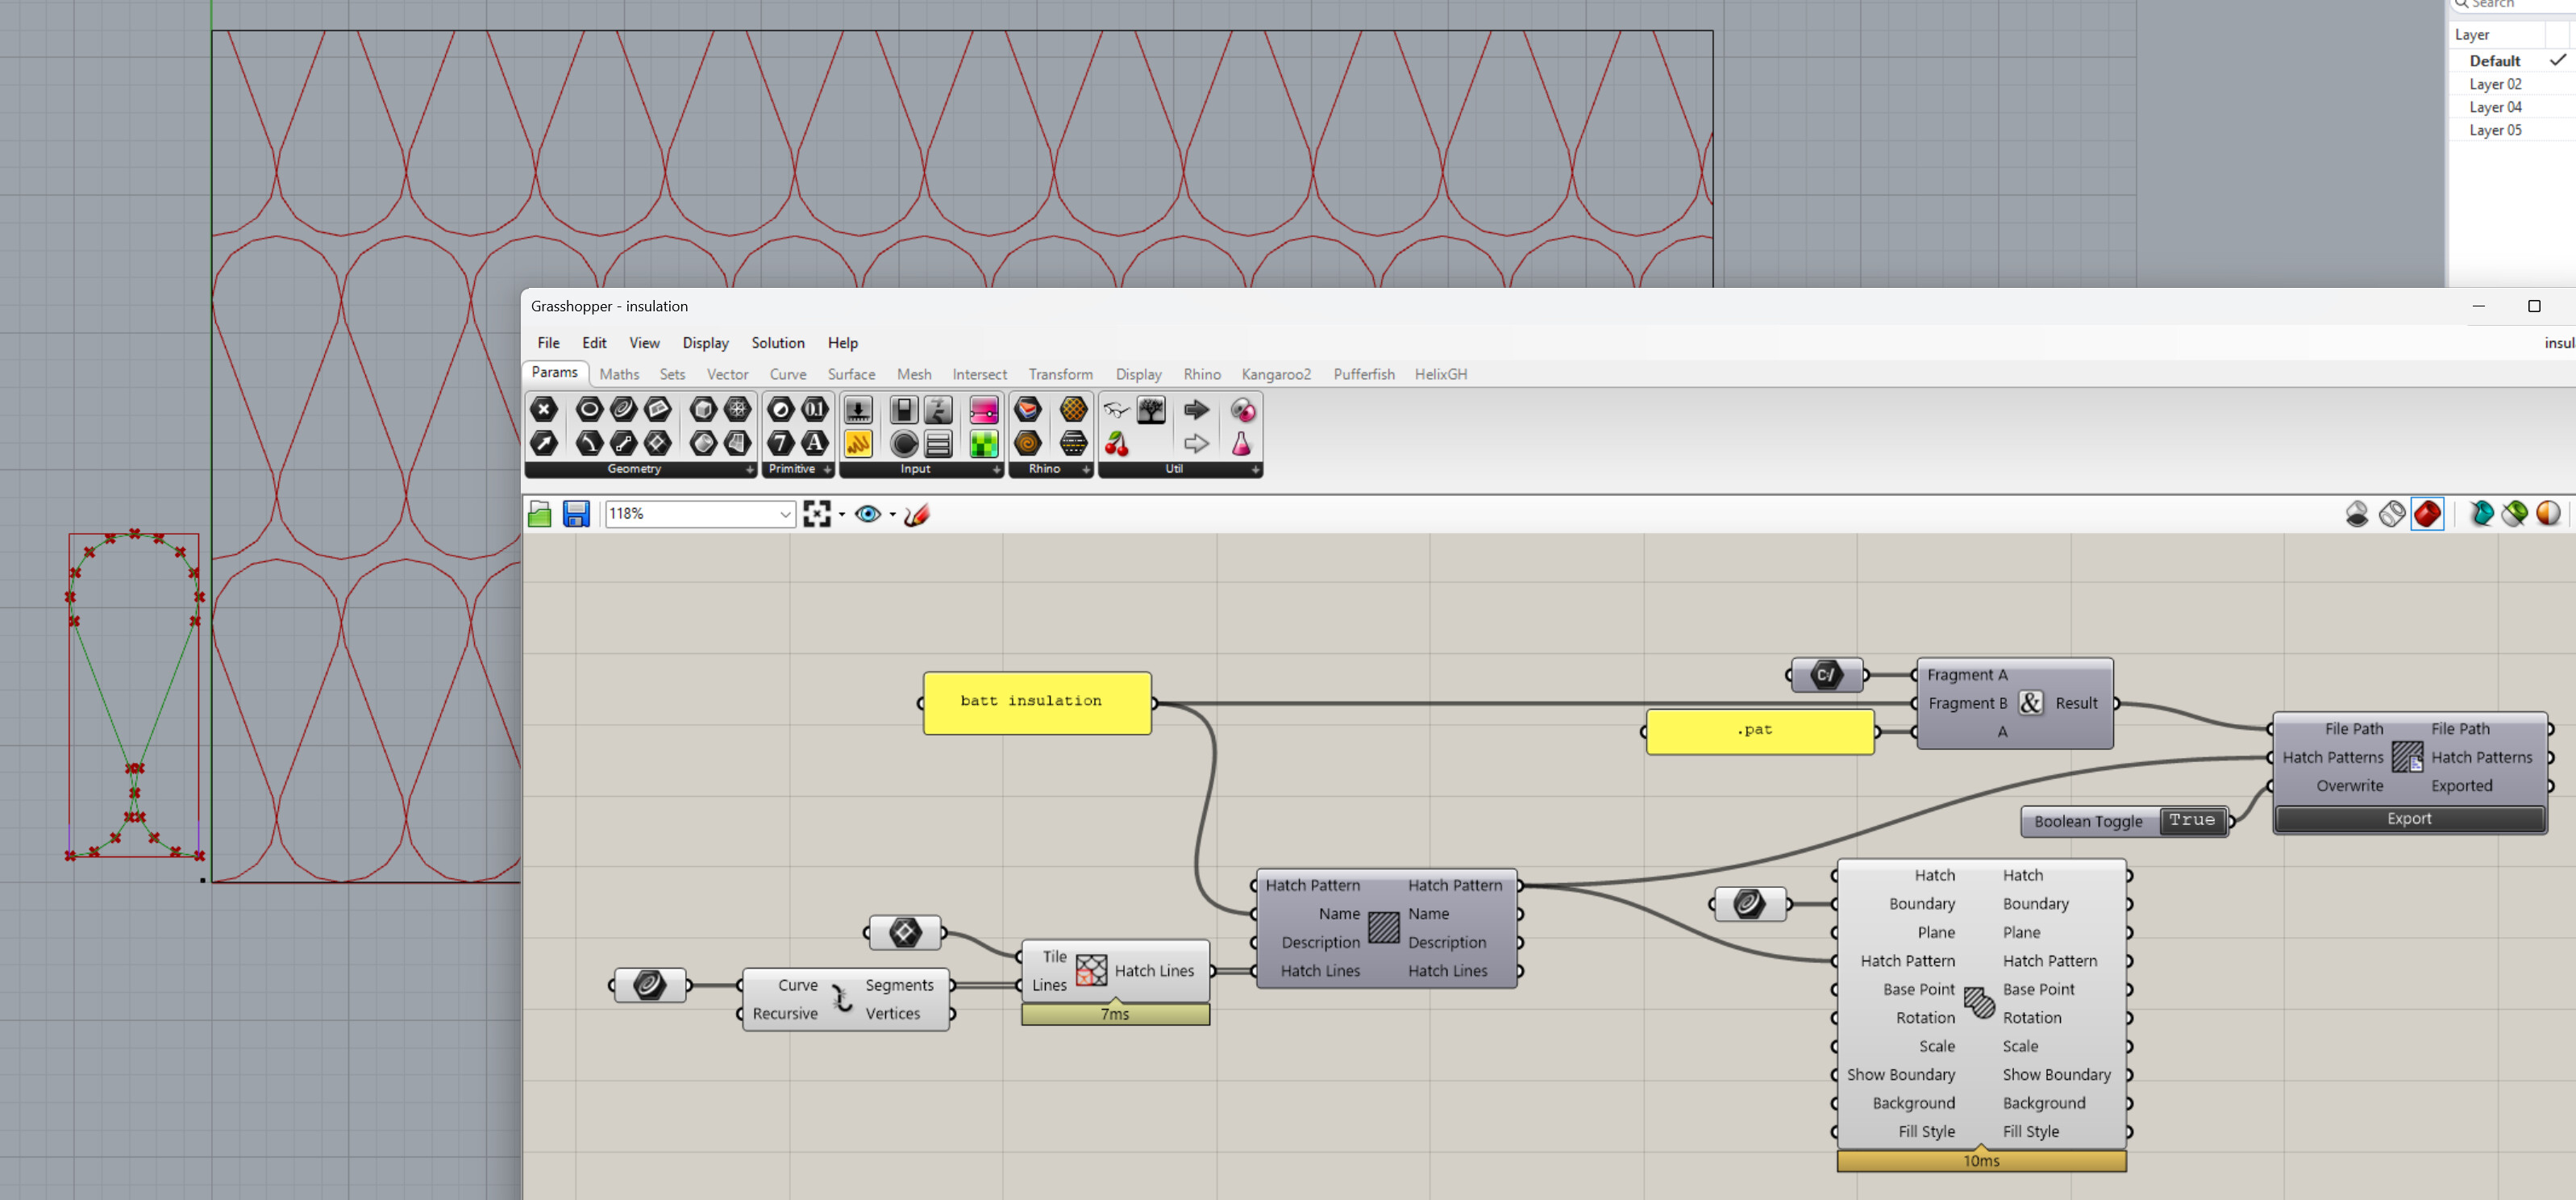Pick the Param Viewer tree icon
The image size is (2576, 1200).
1151,409
